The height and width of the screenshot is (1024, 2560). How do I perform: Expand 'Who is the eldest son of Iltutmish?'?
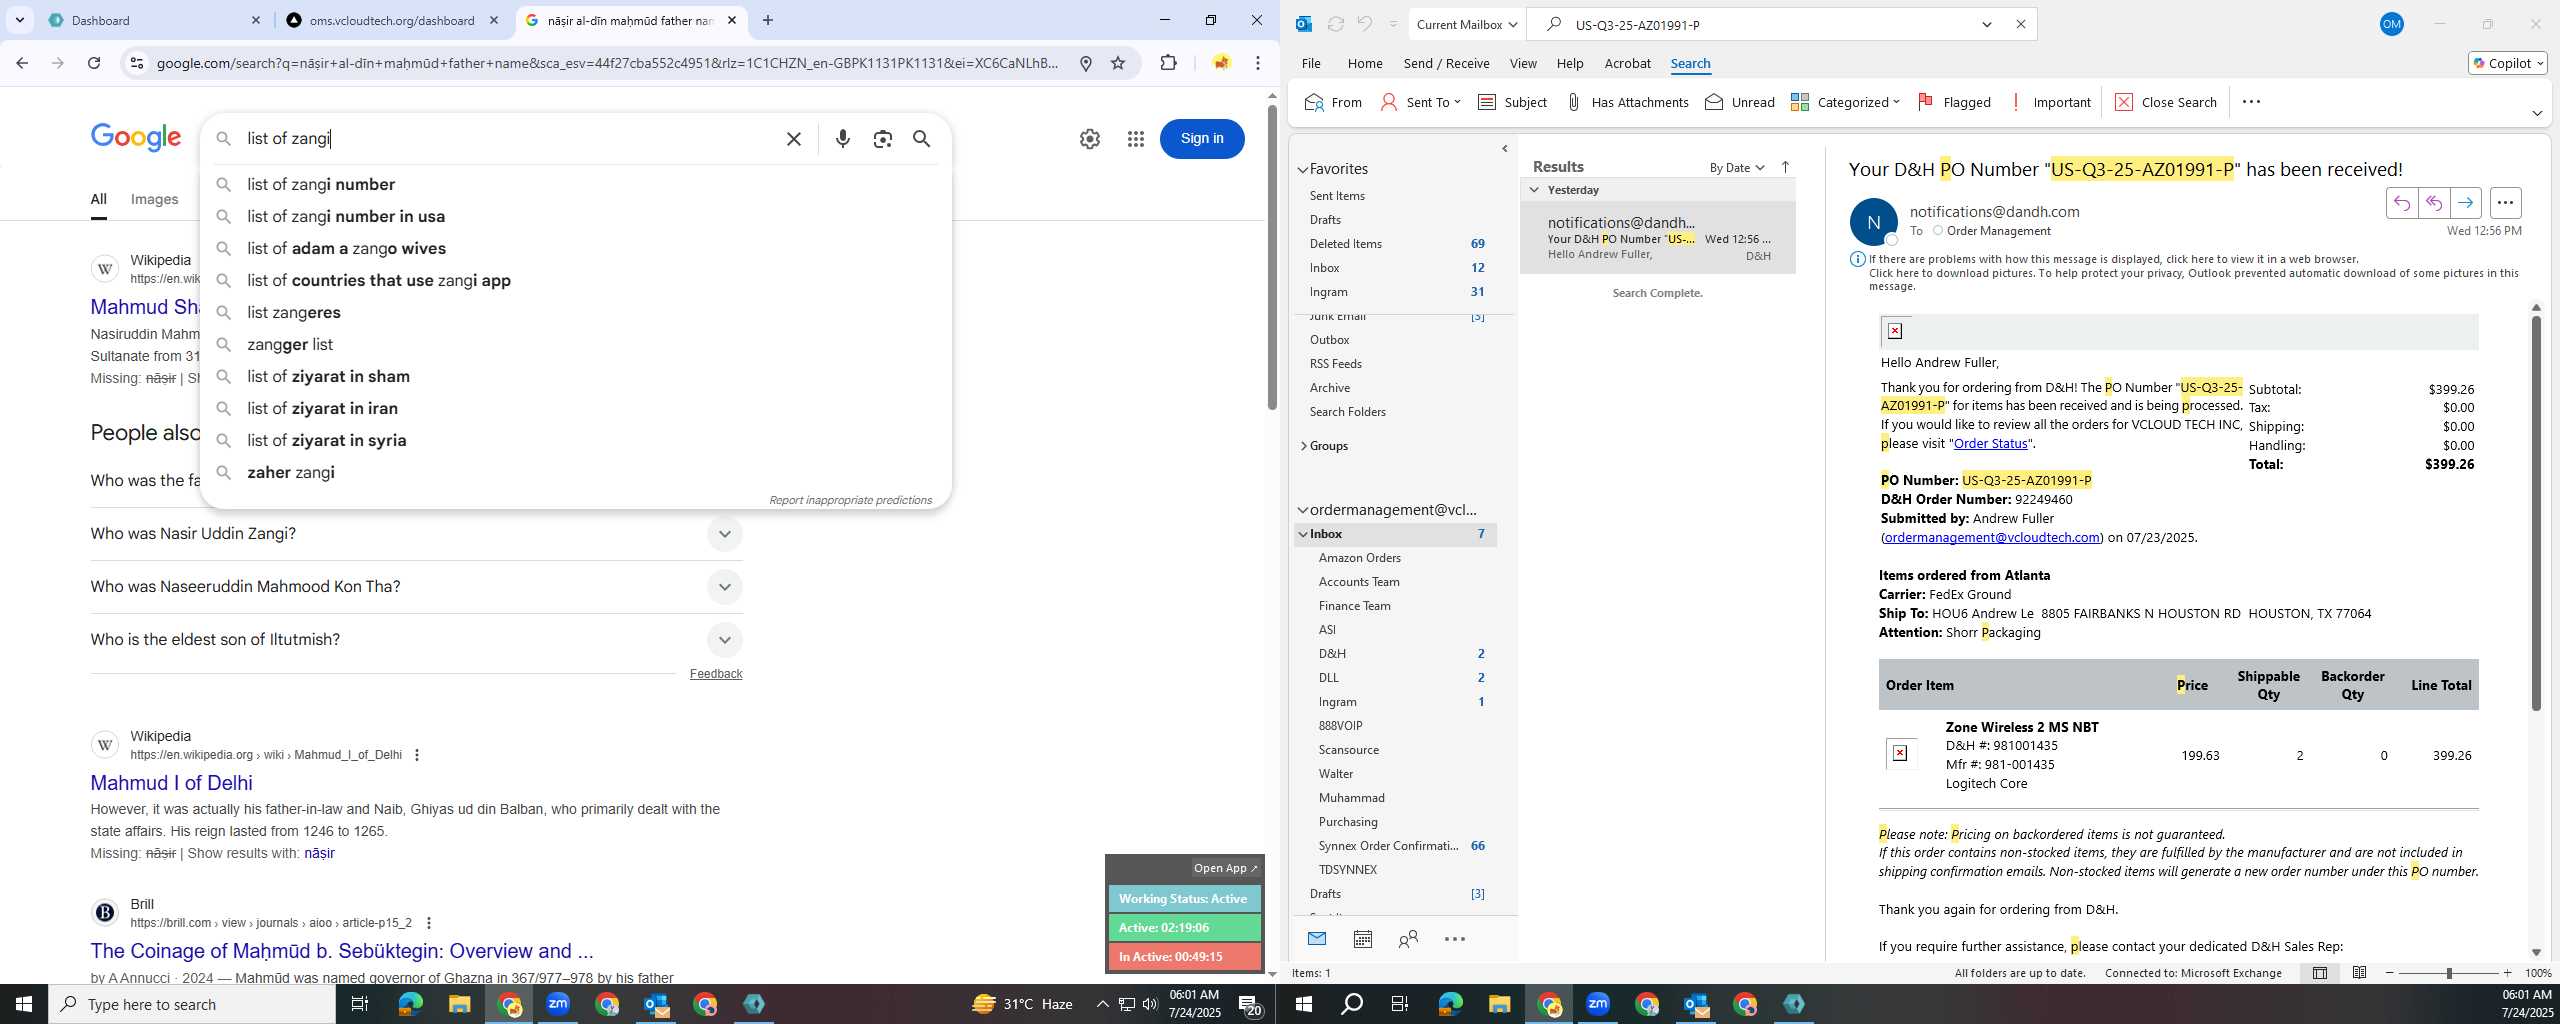725,640
